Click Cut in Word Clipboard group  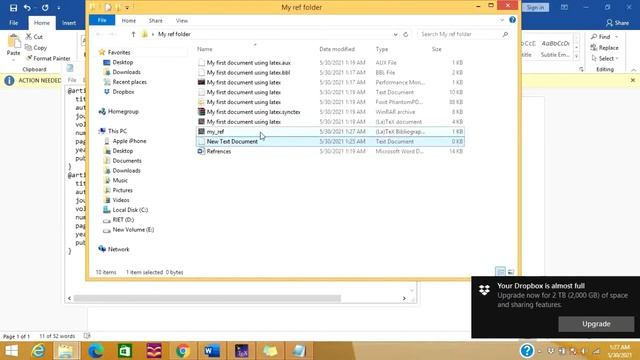(34, 37)
